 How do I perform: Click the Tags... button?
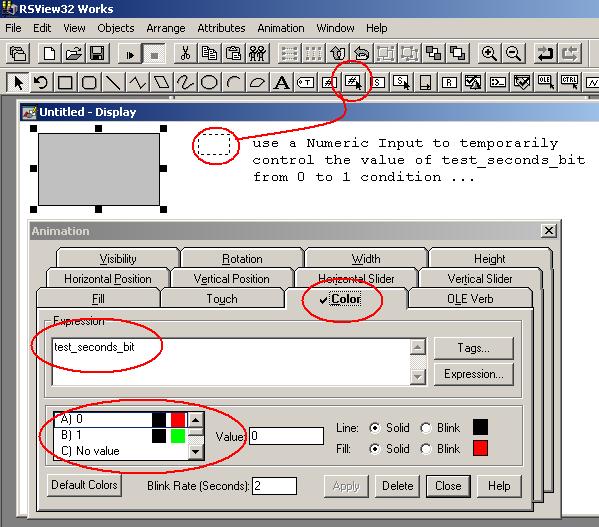point(474,348)
